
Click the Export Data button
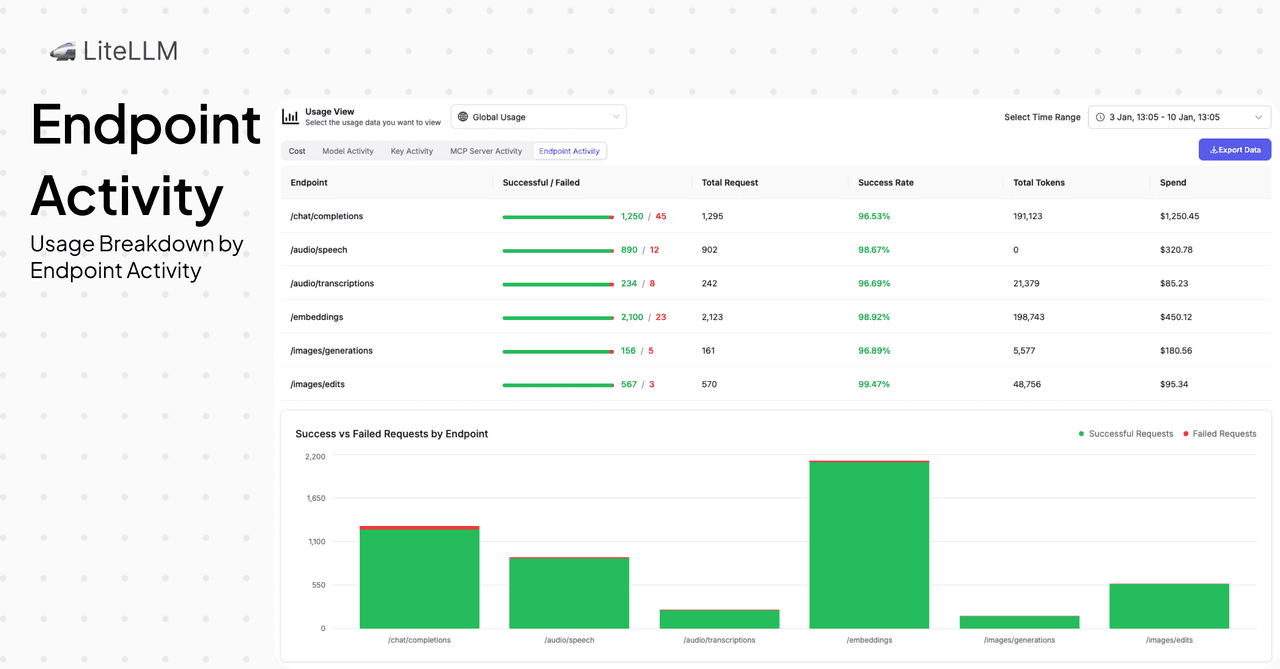point(1235,150)
